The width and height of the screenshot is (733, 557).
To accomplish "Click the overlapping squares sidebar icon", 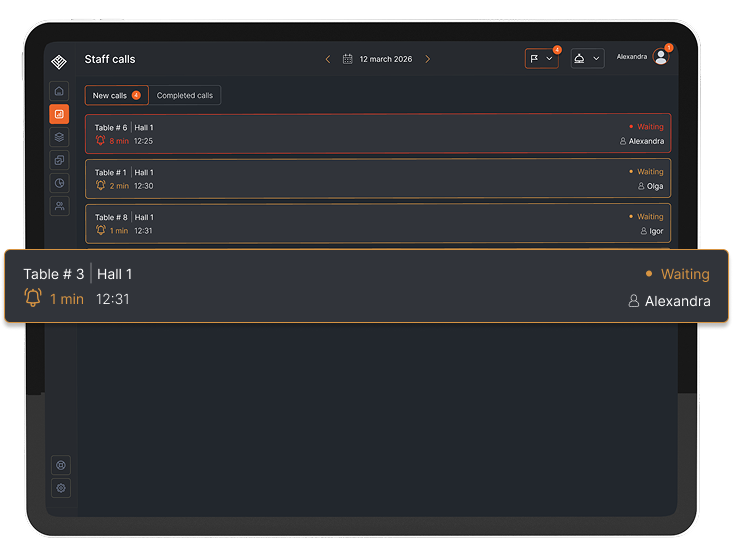I will pyautogui.click(x=59, y=160).
